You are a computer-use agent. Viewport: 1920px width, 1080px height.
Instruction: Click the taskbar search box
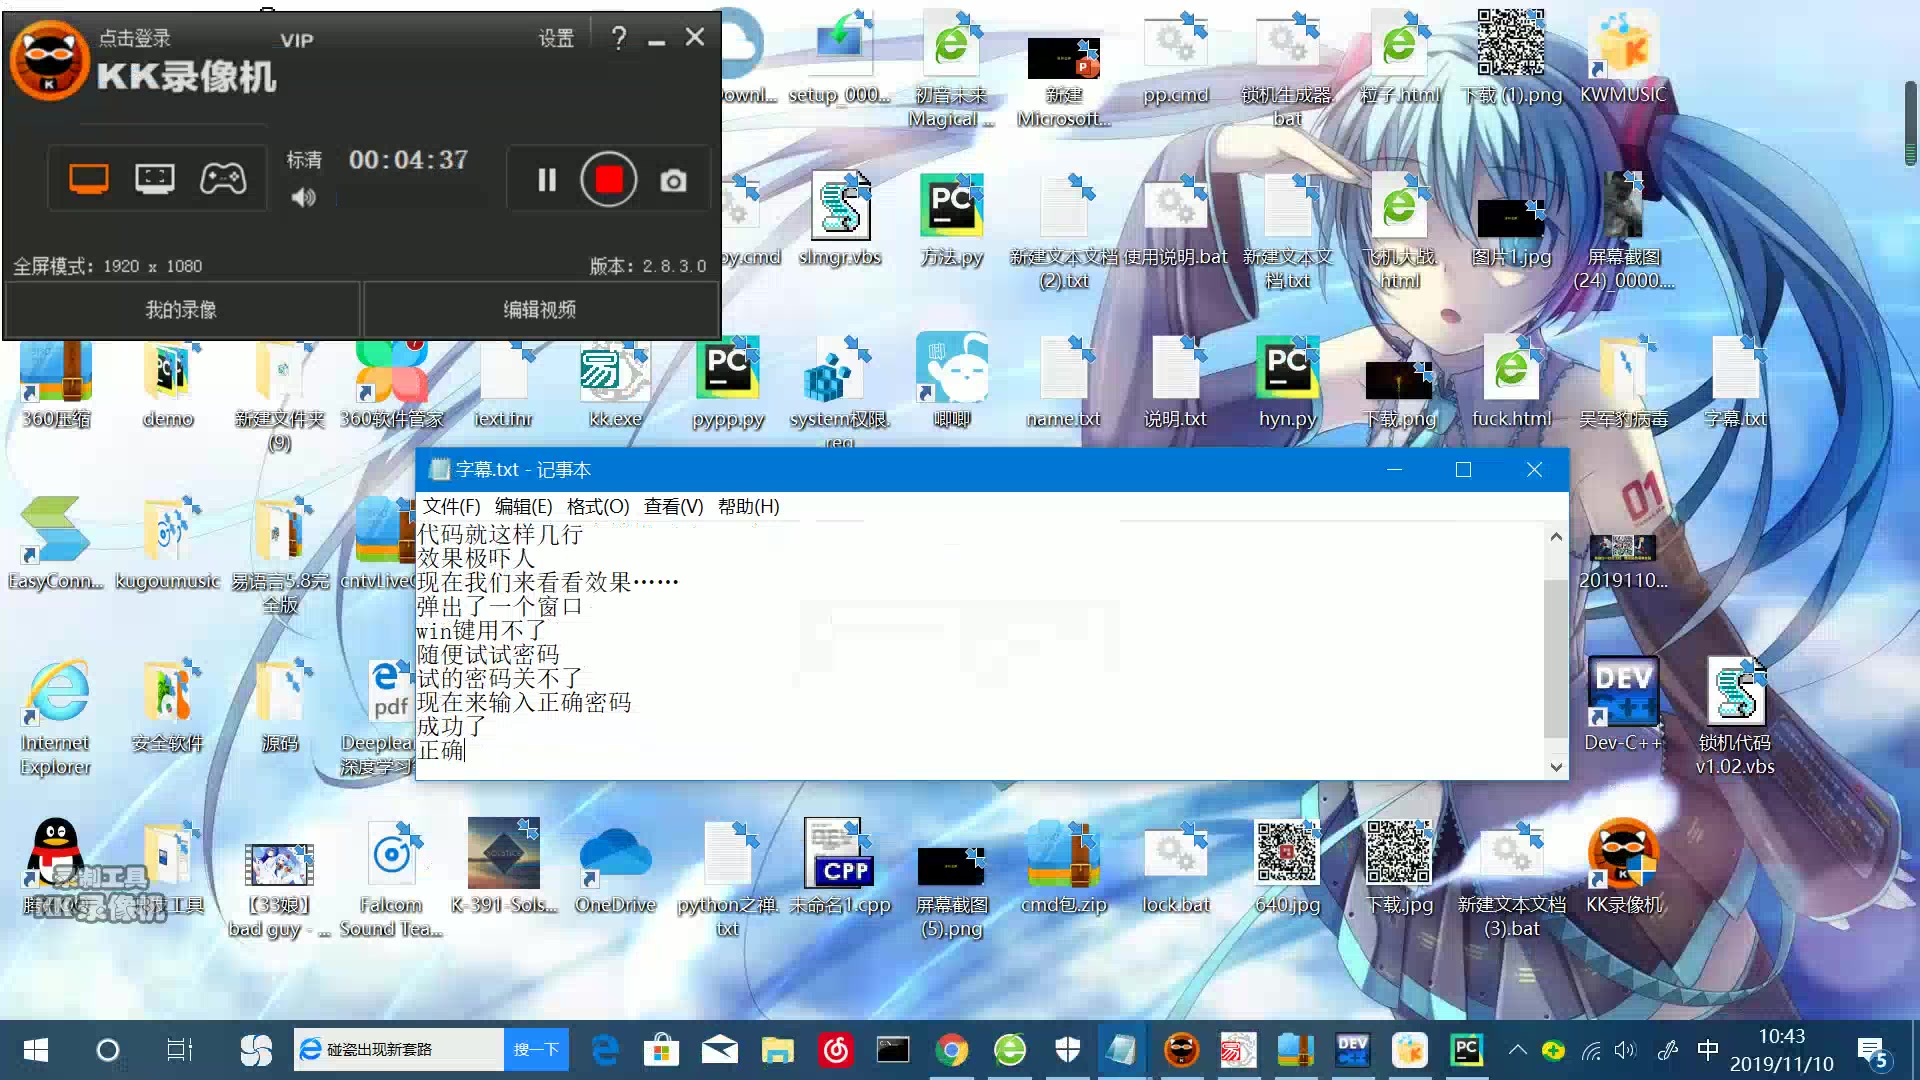[400, 1050]
